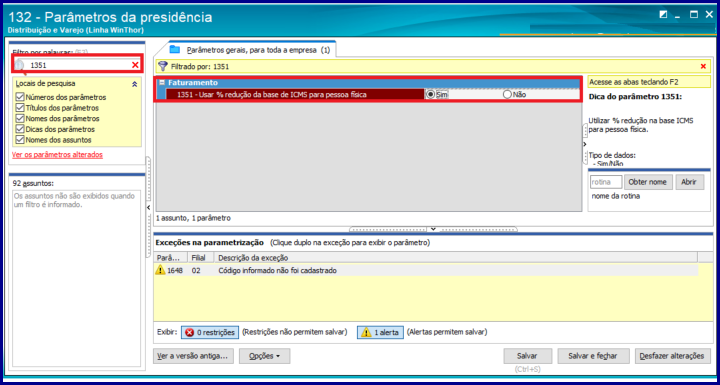This screenshot has height=385, width=720.
Task: Click the funnel filter icon
Action: tap(163, 67)
